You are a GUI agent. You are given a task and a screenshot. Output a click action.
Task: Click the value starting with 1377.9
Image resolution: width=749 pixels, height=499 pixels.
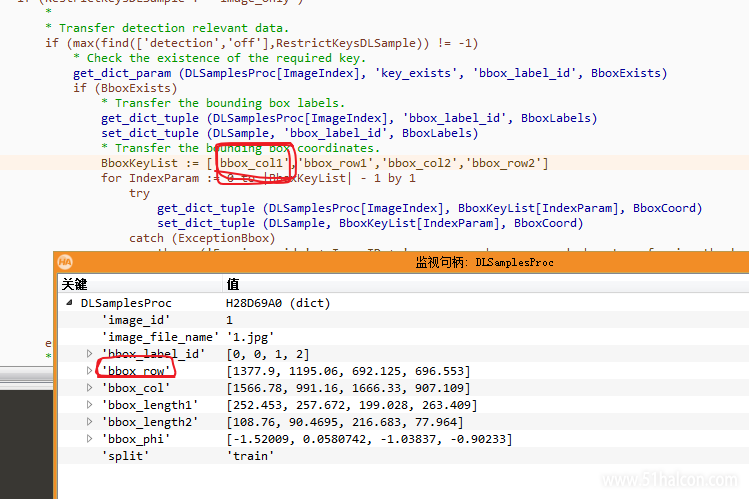click(349, 371)
